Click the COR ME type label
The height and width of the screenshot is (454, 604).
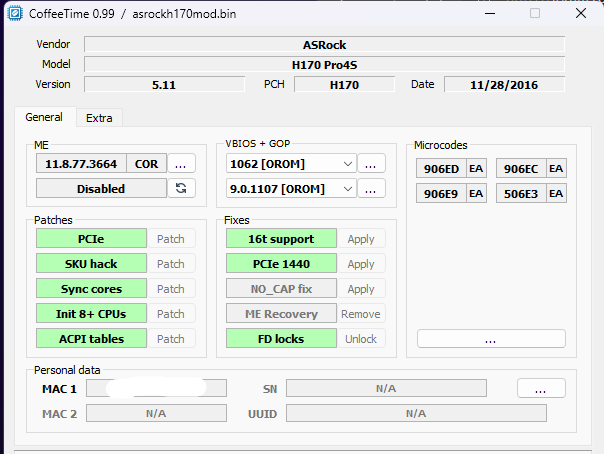coord(146,164)
